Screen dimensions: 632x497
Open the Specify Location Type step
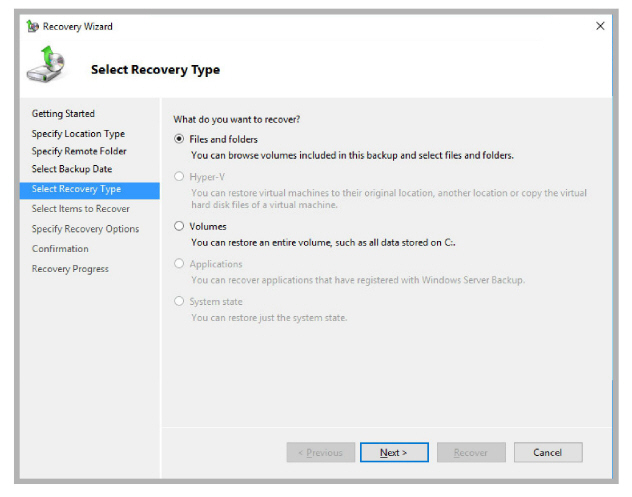[78, 134]
